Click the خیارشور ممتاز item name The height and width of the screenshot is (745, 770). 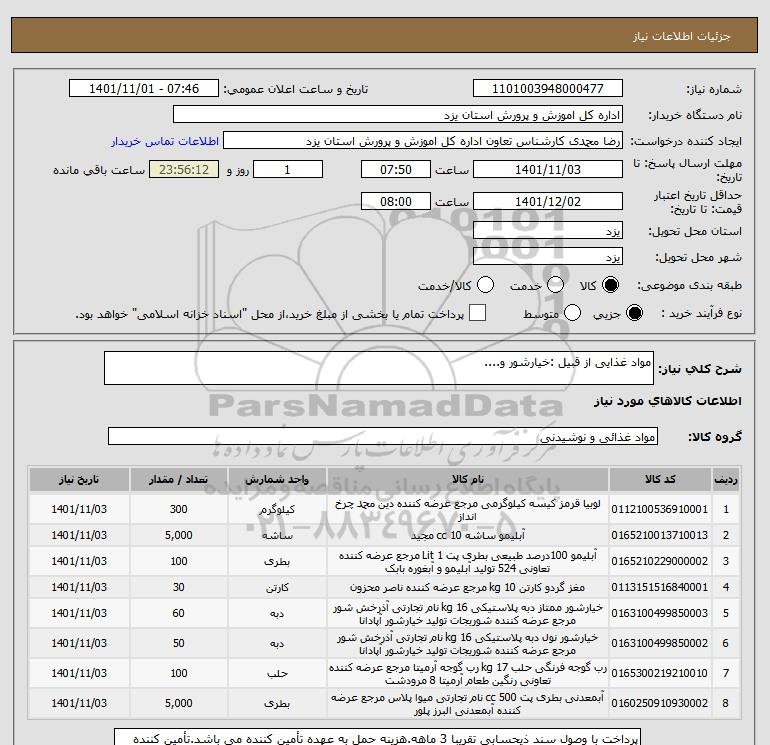pyautogui.click(x=468, y=614)
